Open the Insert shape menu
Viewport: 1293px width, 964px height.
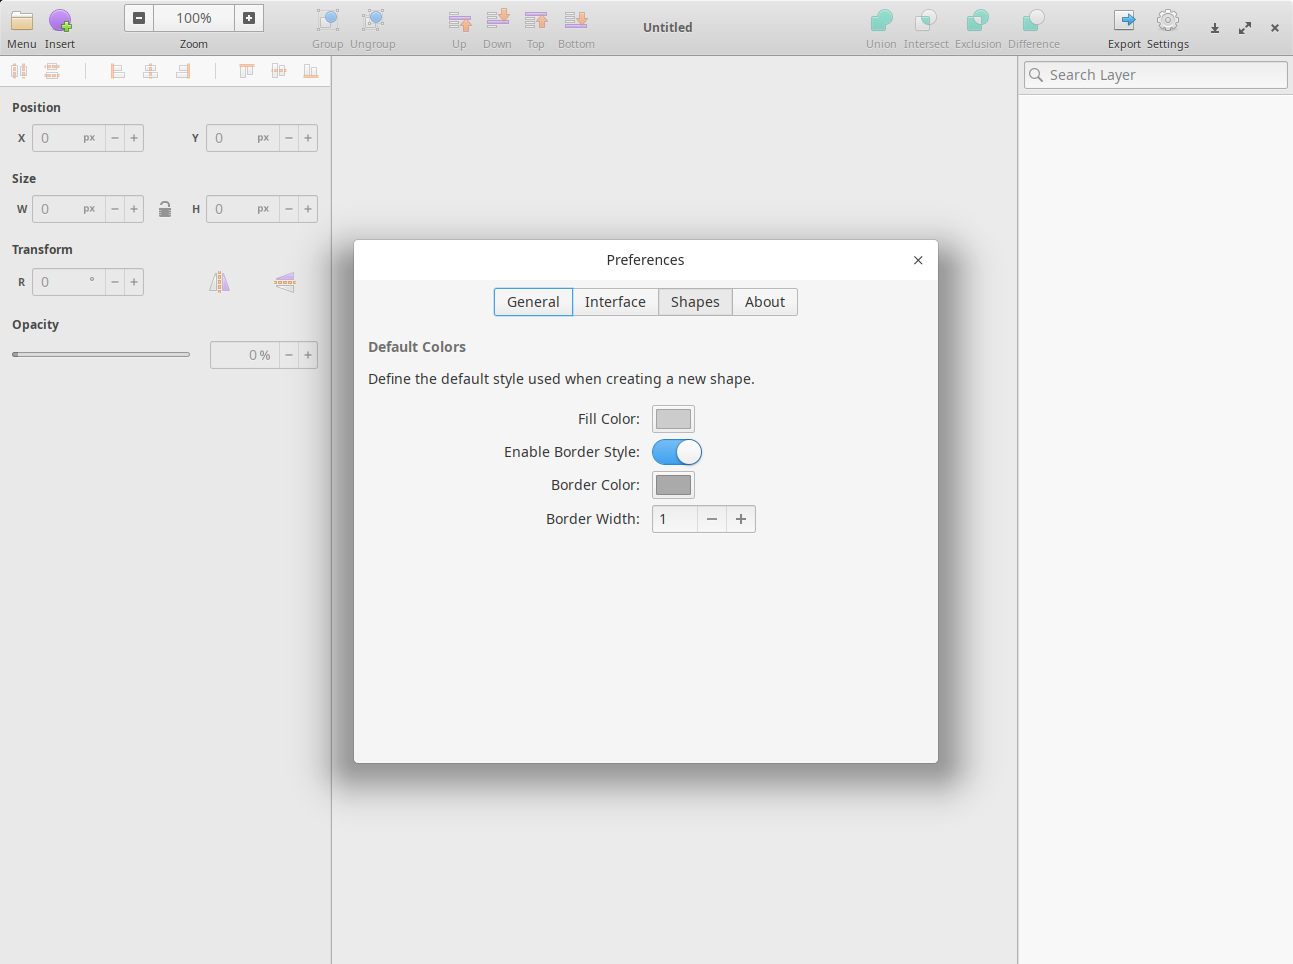point(60,20)
